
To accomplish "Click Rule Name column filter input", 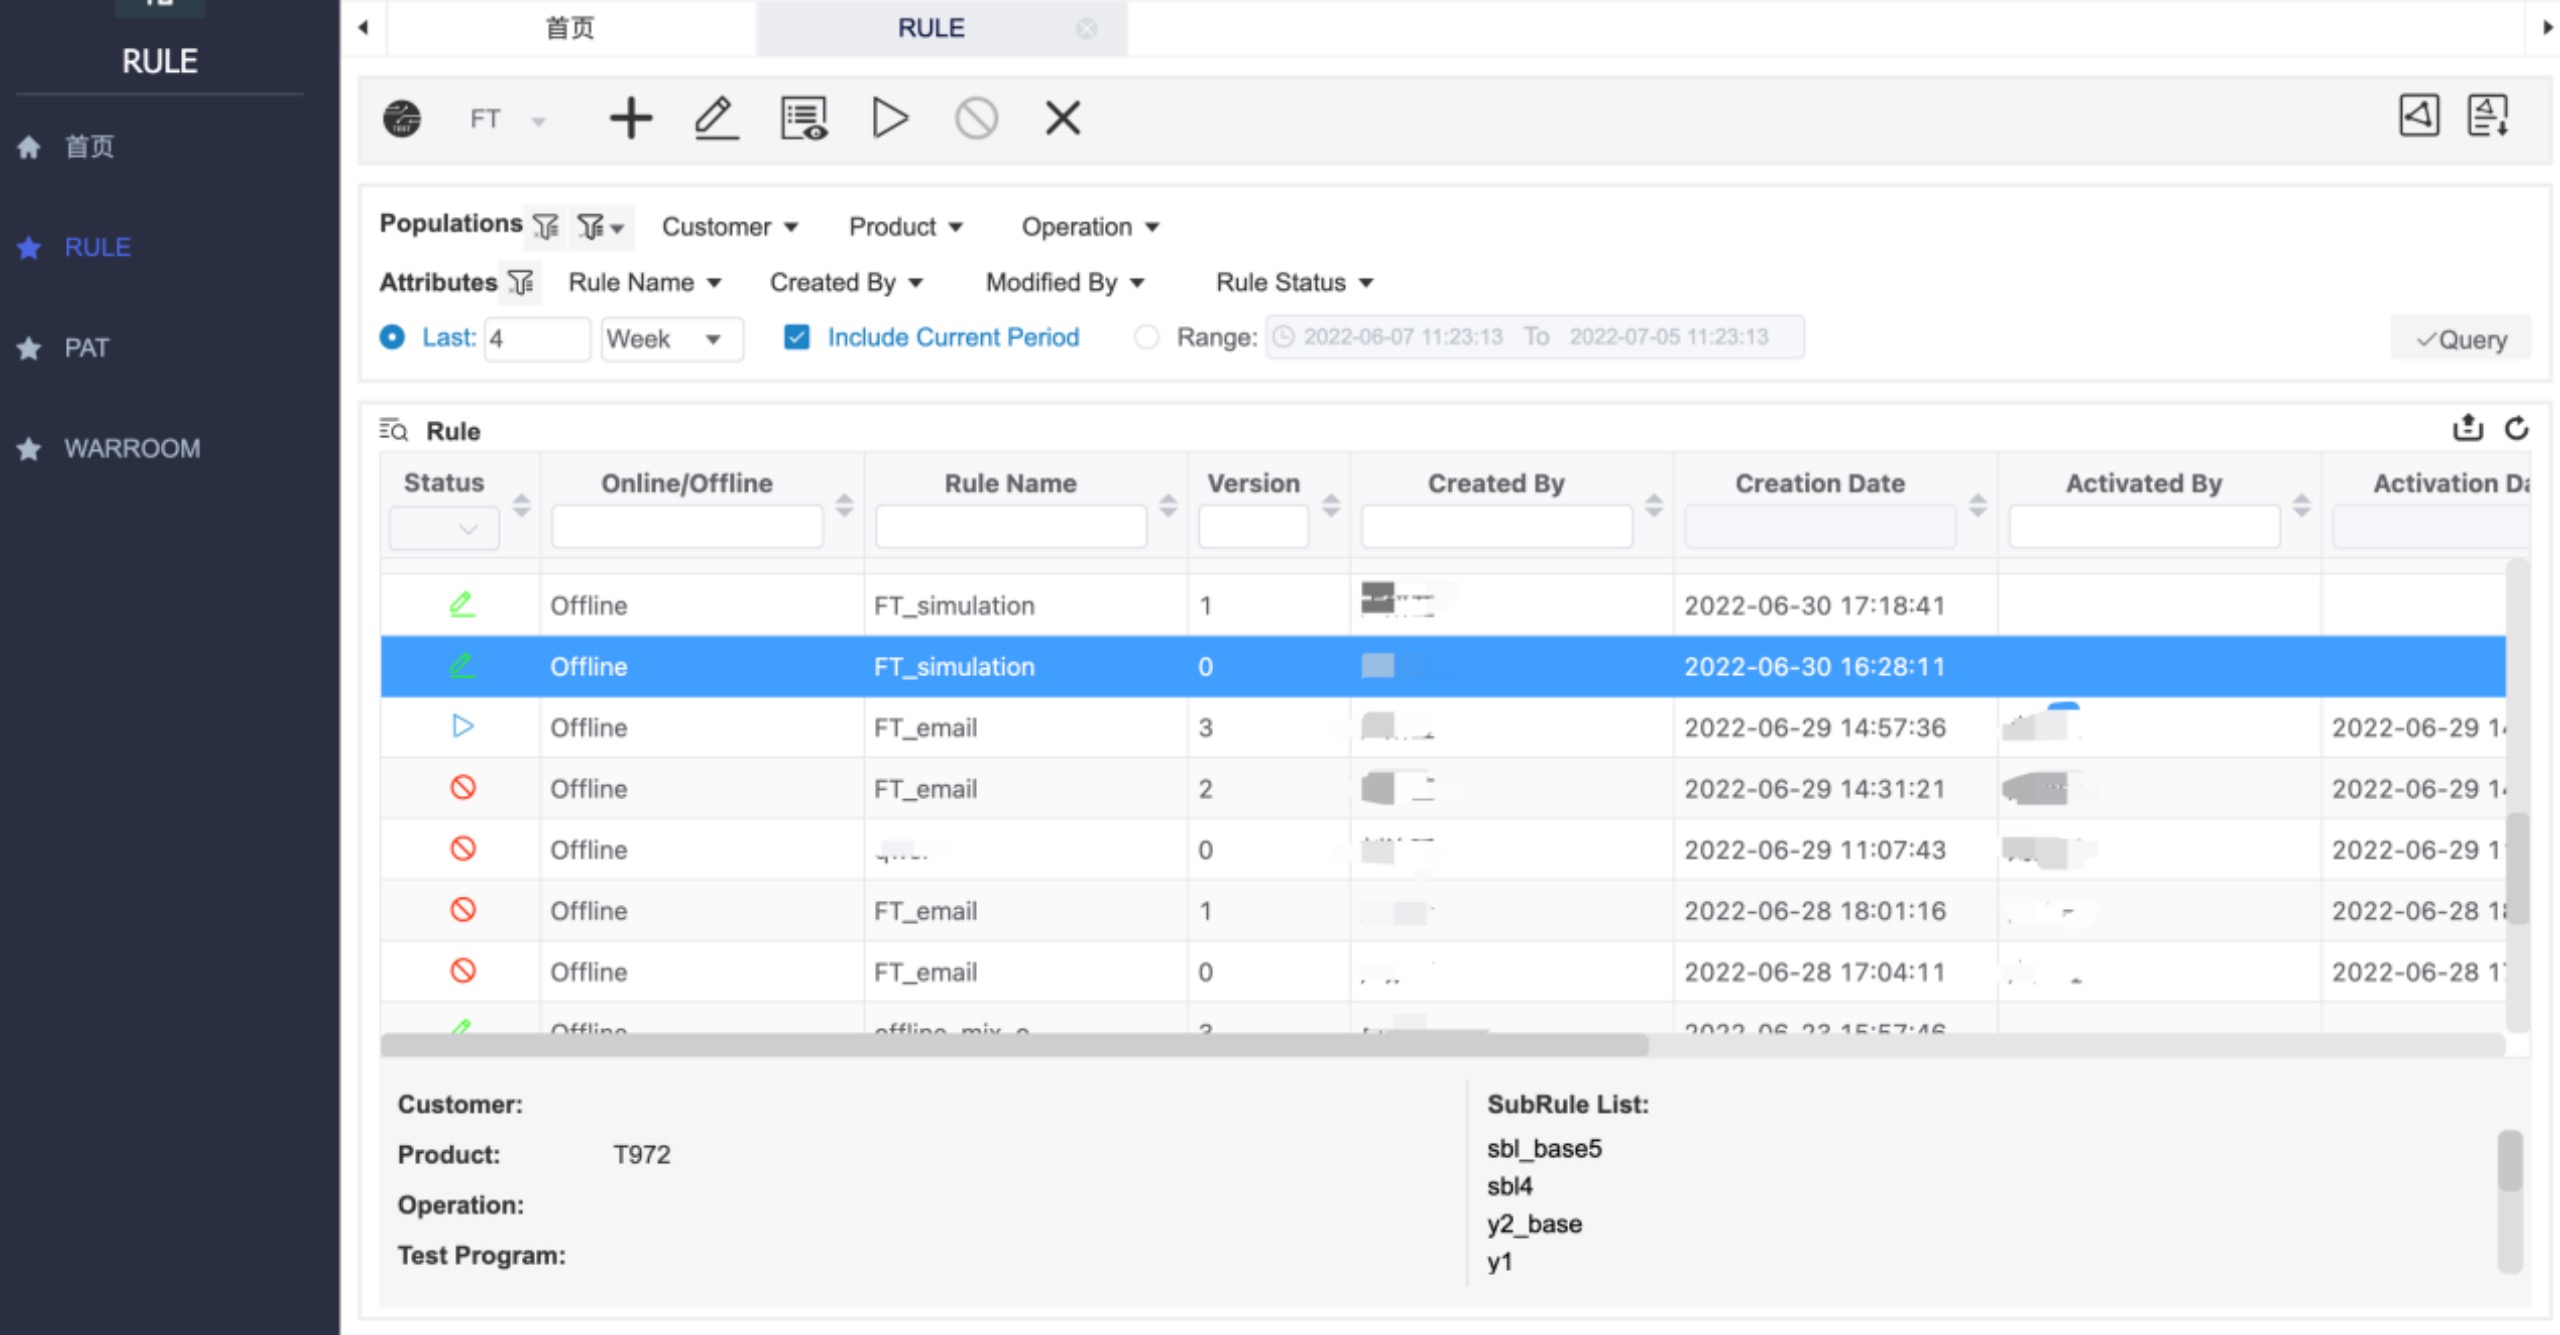I will tap(1011, 527).
